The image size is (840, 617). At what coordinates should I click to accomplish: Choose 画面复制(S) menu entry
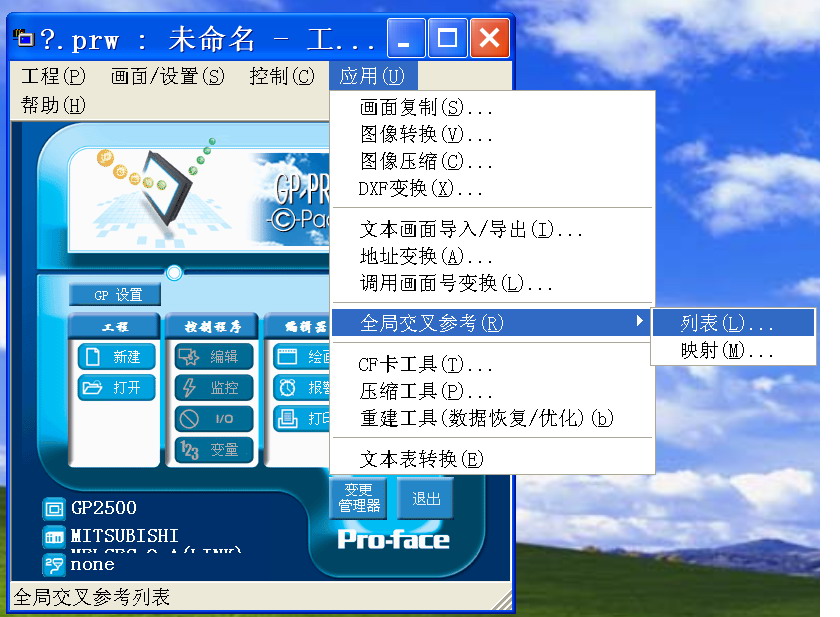[426, 108]
